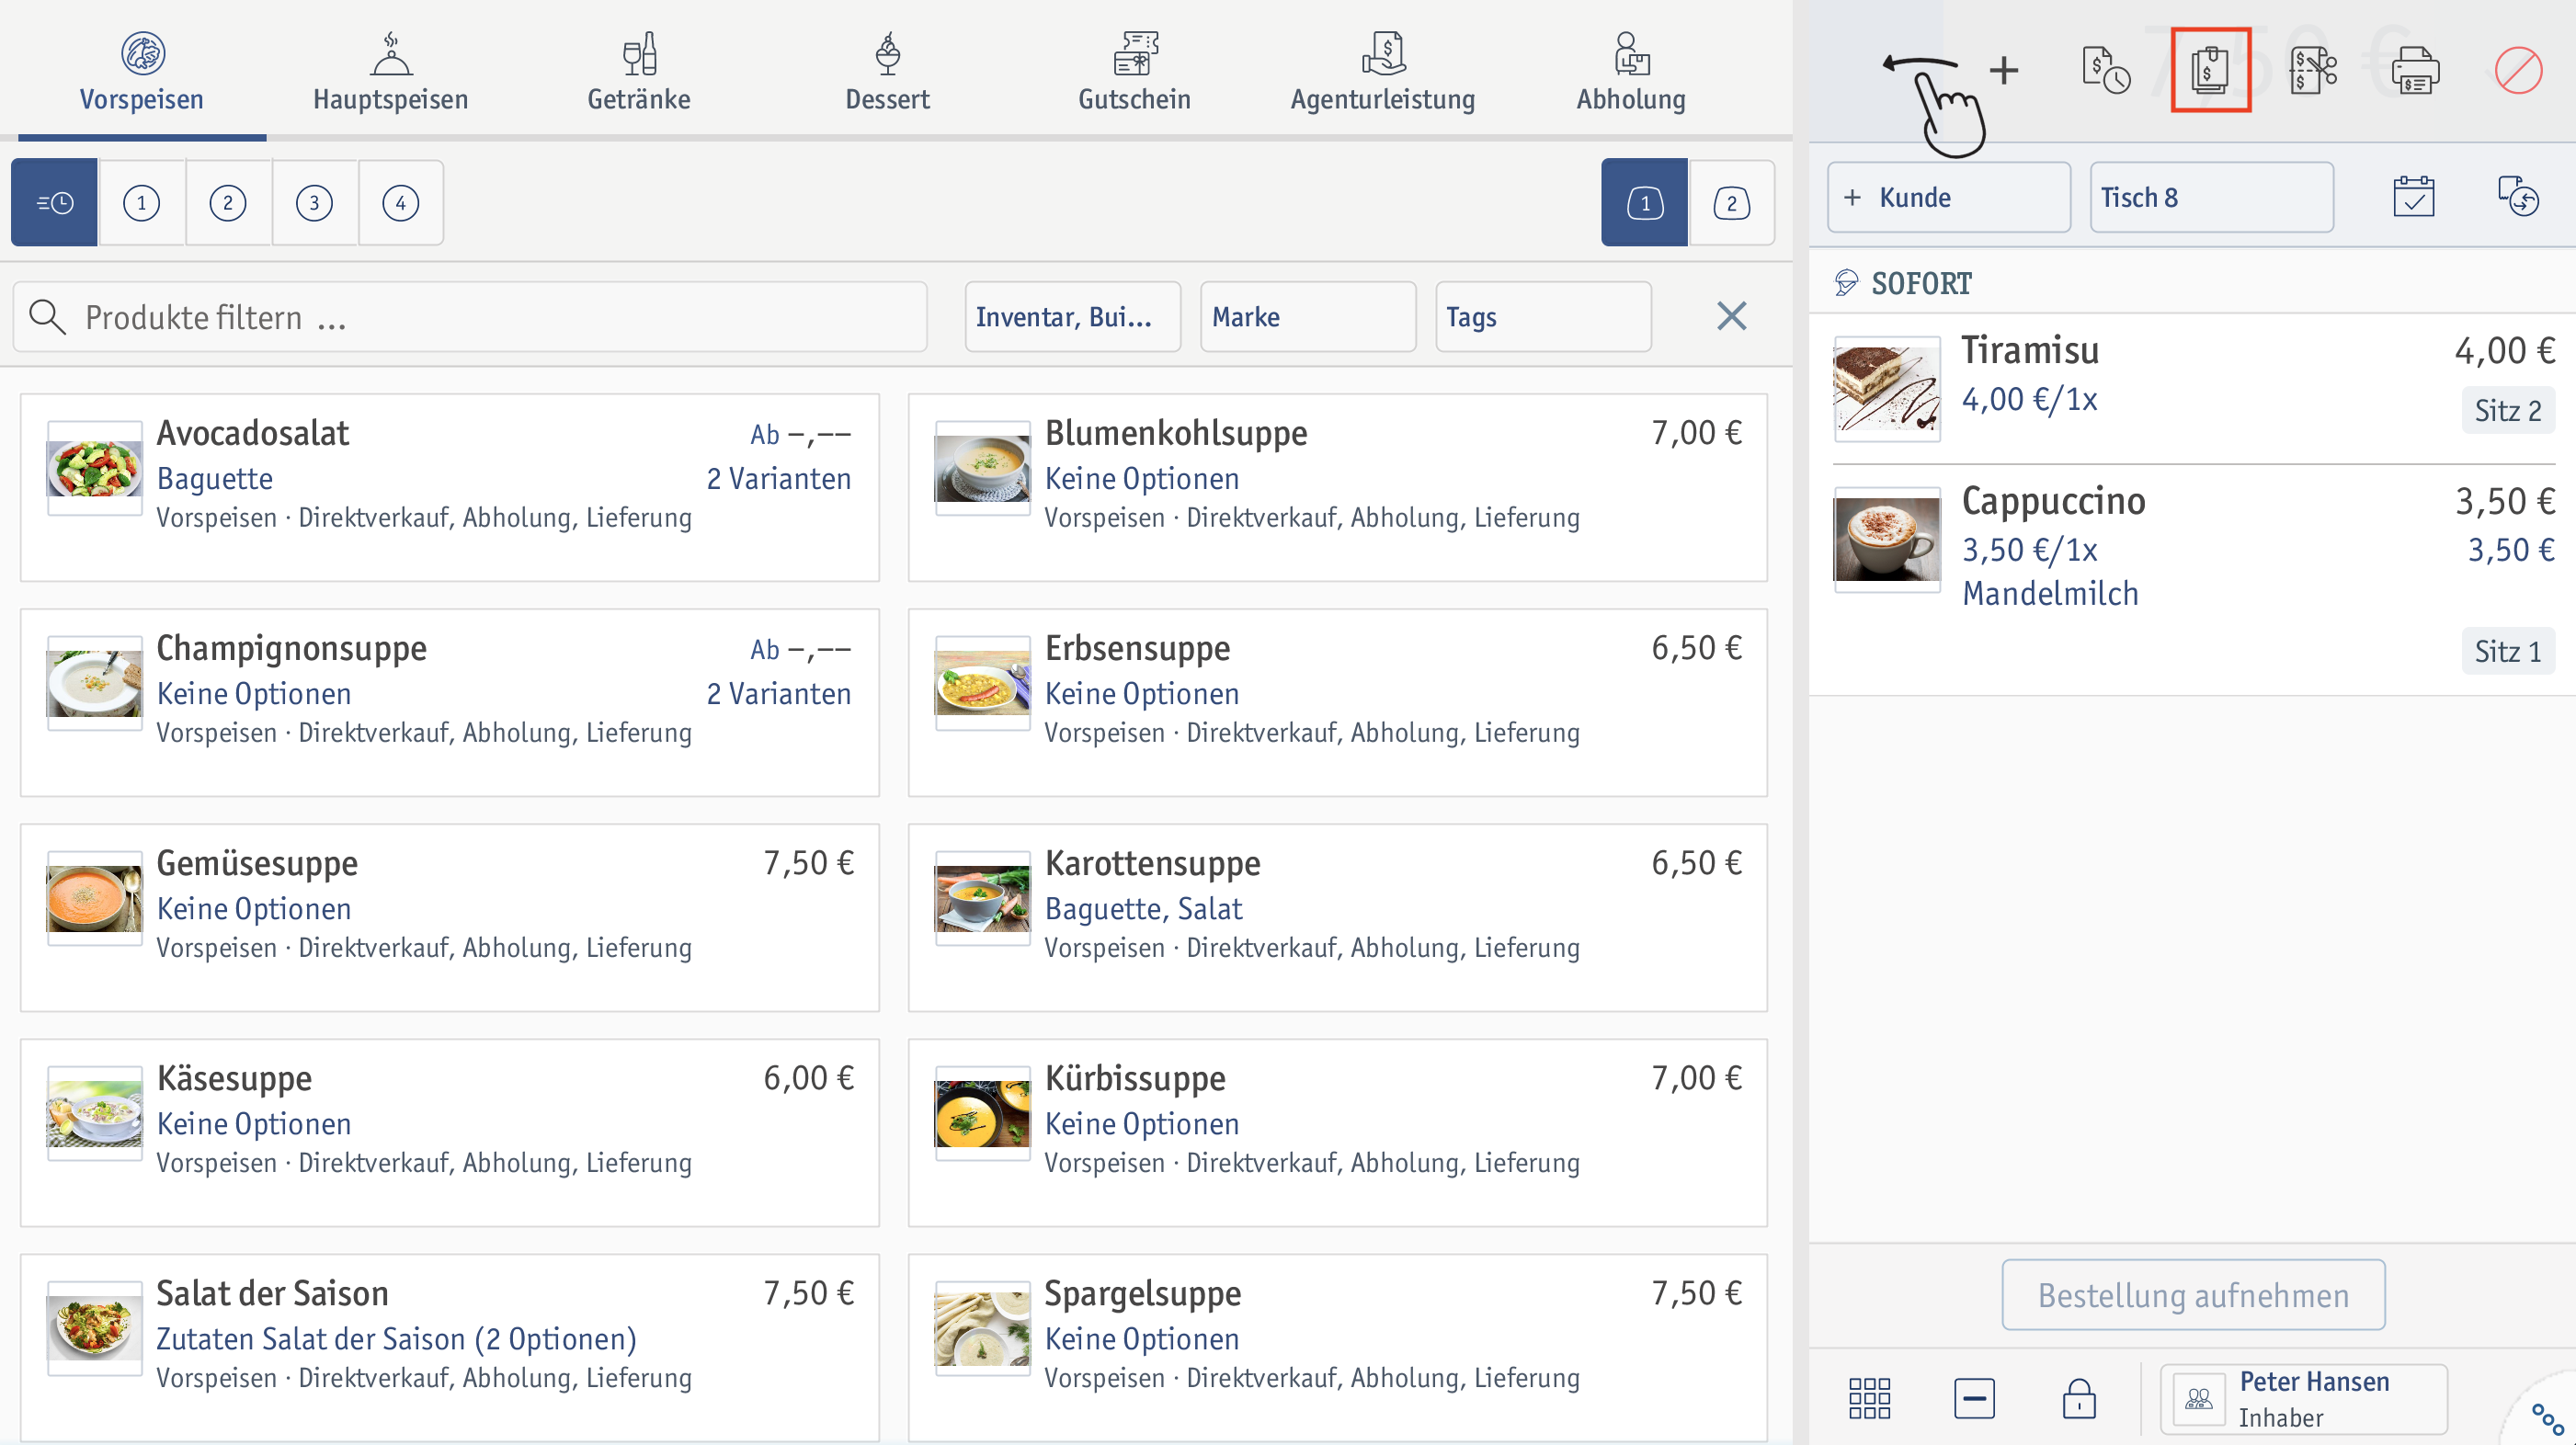The image size is (2576, 1445).
Task: Click the SOFORT bell service icon
Action: (1845, 283)
